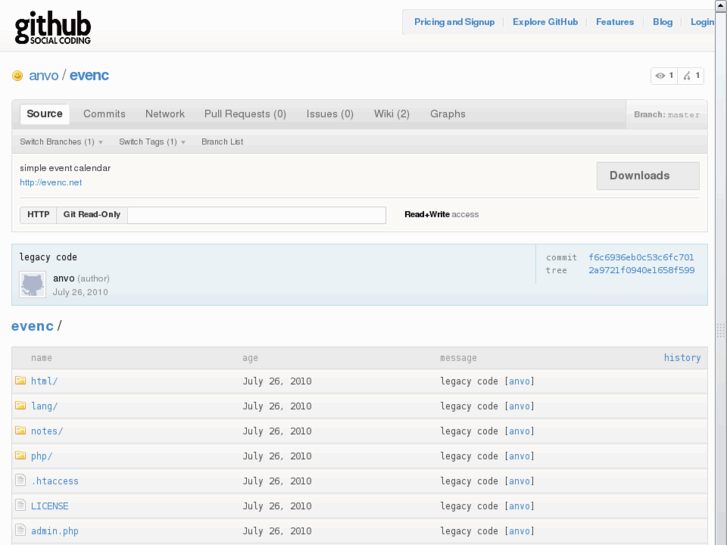Open commit hash f6c6936eb0c53c6fc701
The height and width of the screenshot is (545, 727).
click(641, 257)
